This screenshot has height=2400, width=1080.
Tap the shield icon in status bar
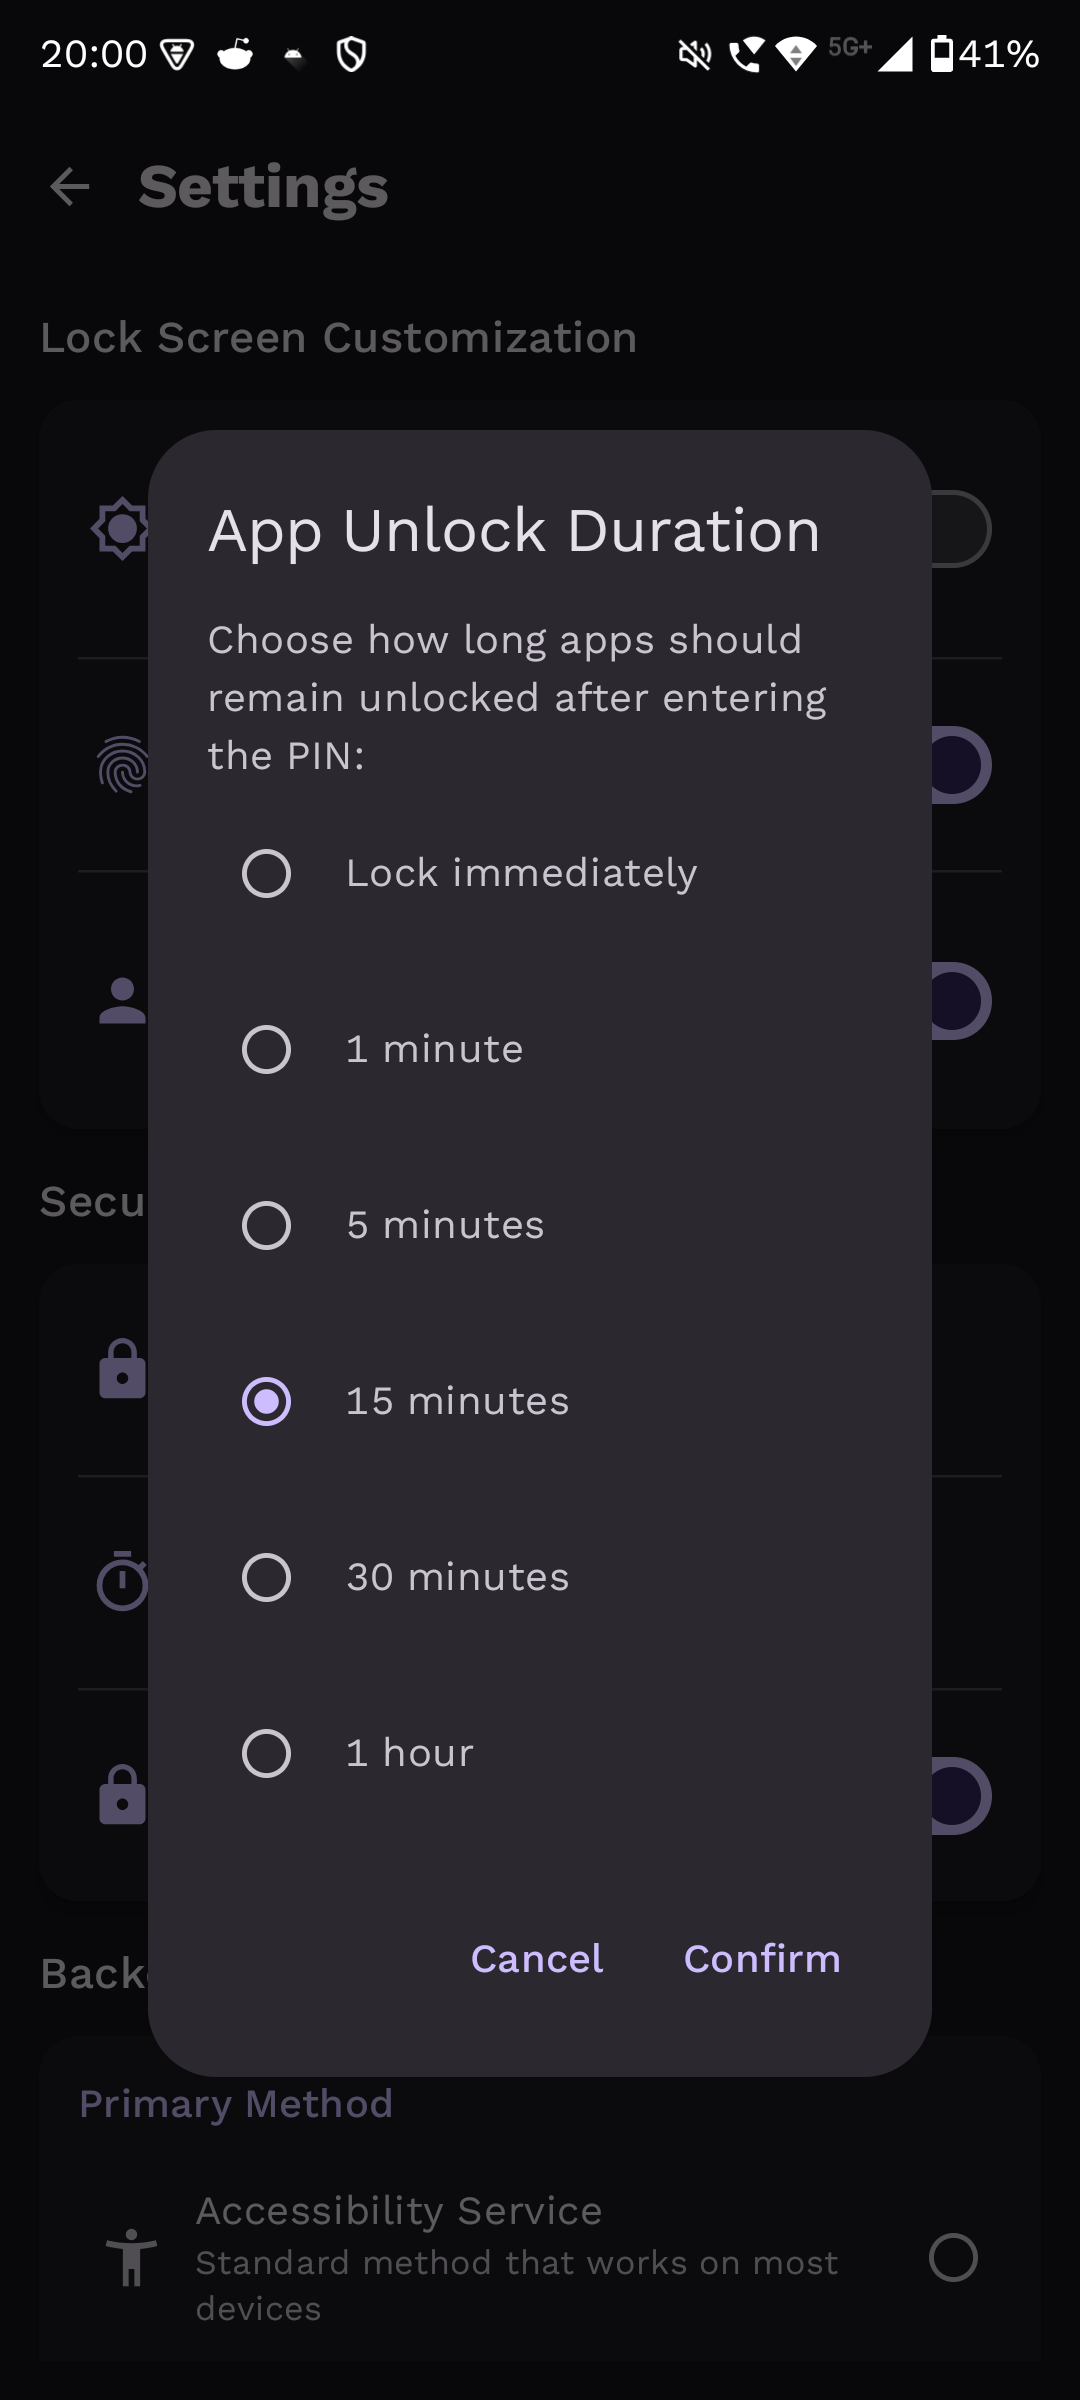click(x=351, y=54)
